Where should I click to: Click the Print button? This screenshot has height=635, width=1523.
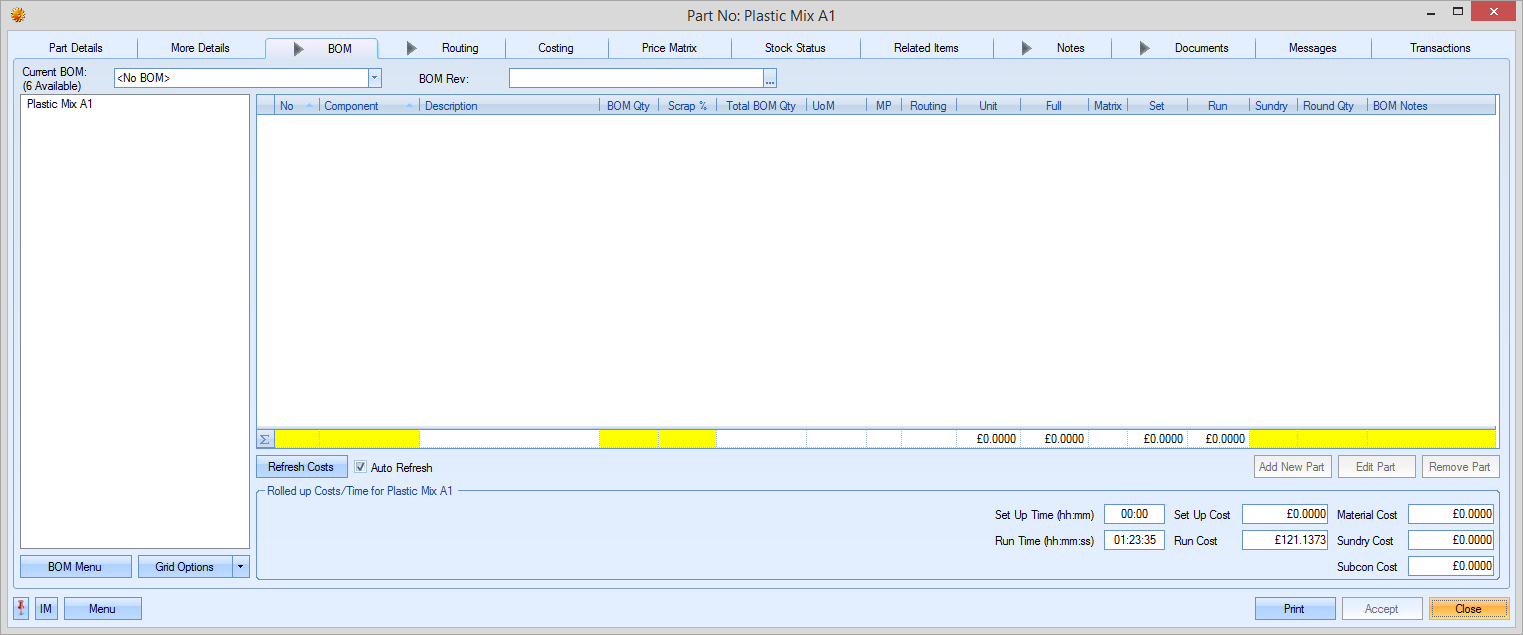pos(1294,608)
